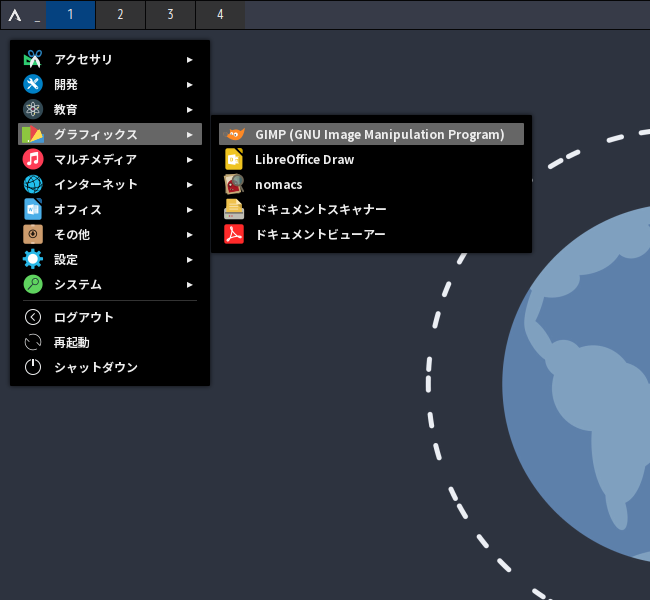Select 再起動 to restart
This screenshot has height=600, width=650.
point(72,342)
